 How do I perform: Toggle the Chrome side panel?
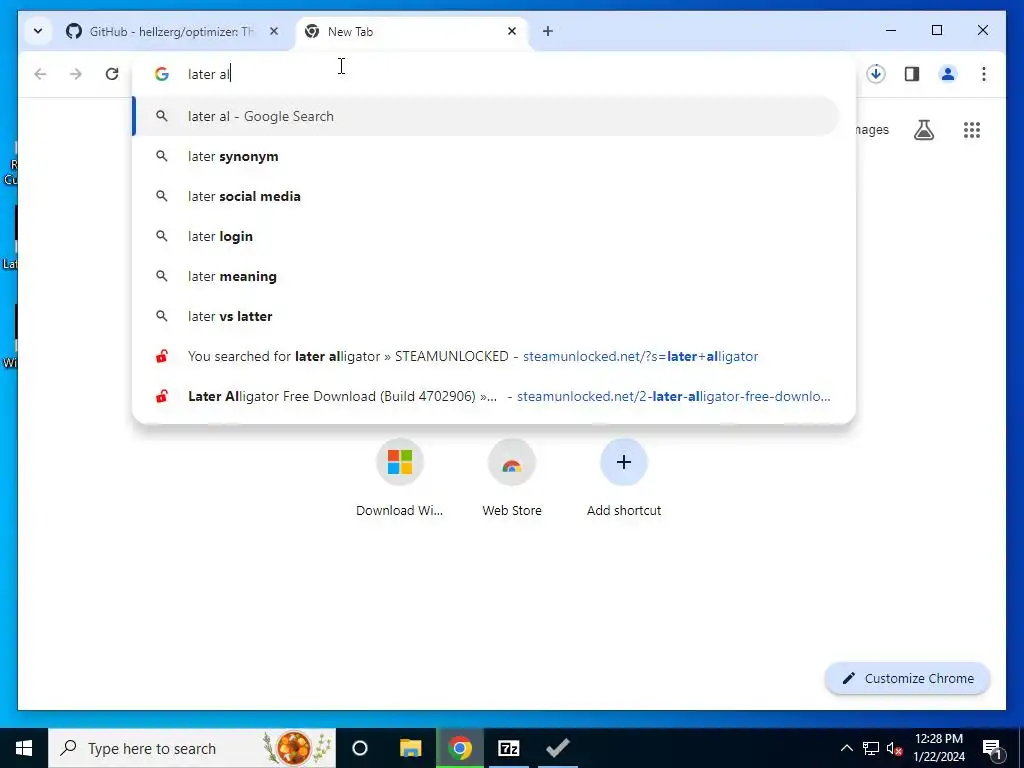(x=912, y=74)
